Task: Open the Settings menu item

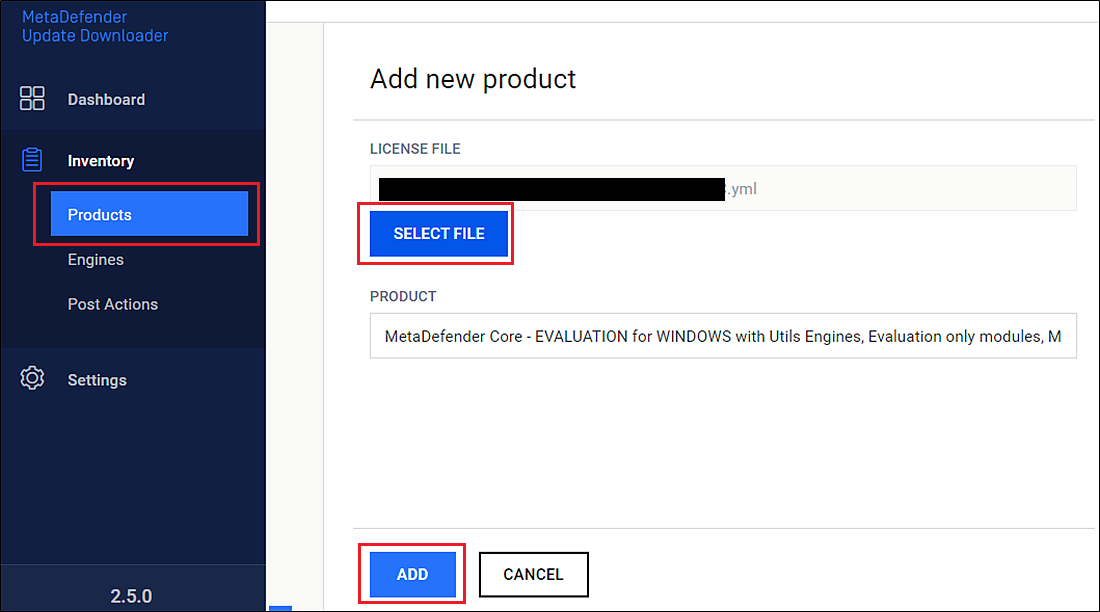Action: pos(97,380)
